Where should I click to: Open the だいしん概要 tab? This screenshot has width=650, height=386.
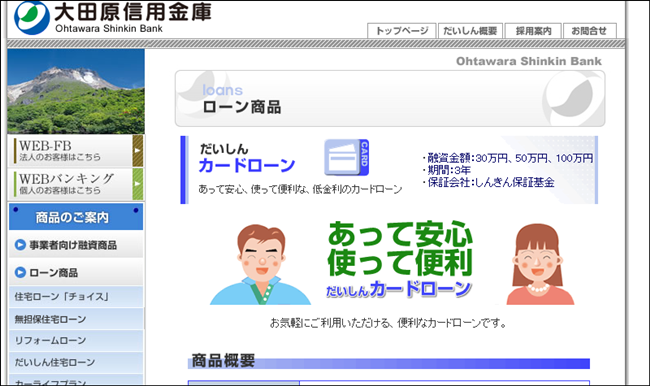[470, 31]
